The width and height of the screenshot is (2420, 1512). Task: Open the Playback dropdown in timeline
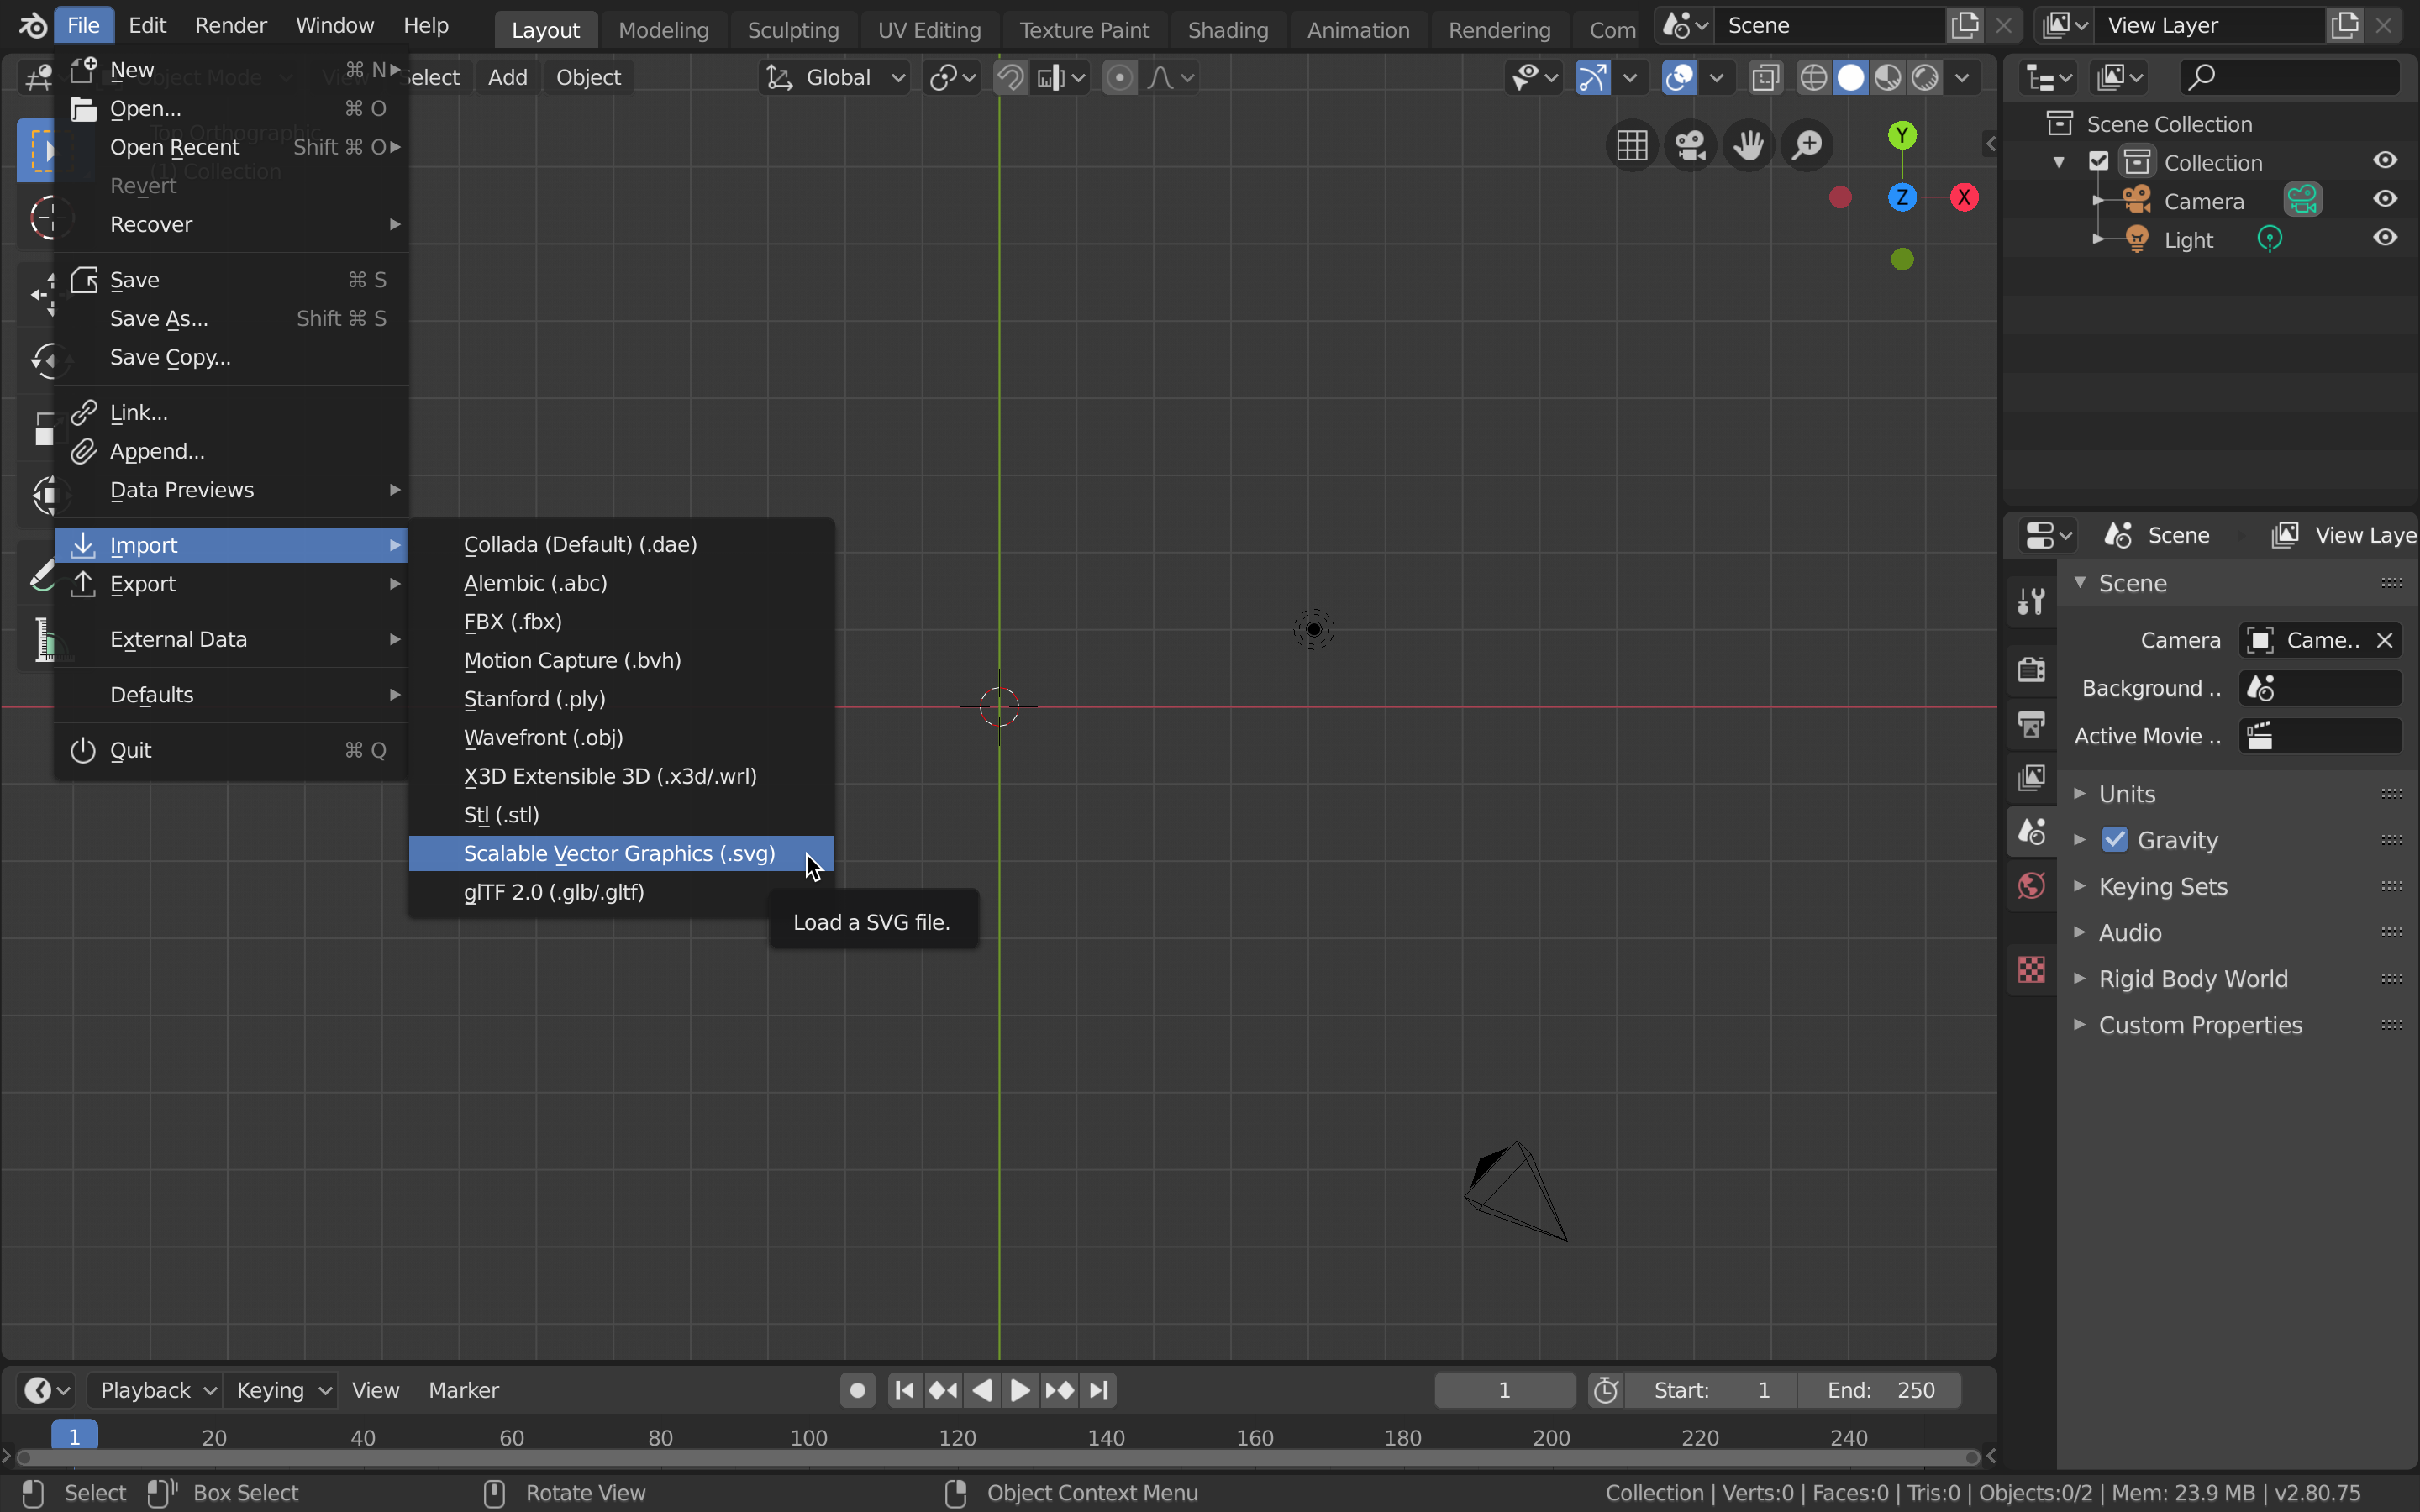pos(155,1390)
